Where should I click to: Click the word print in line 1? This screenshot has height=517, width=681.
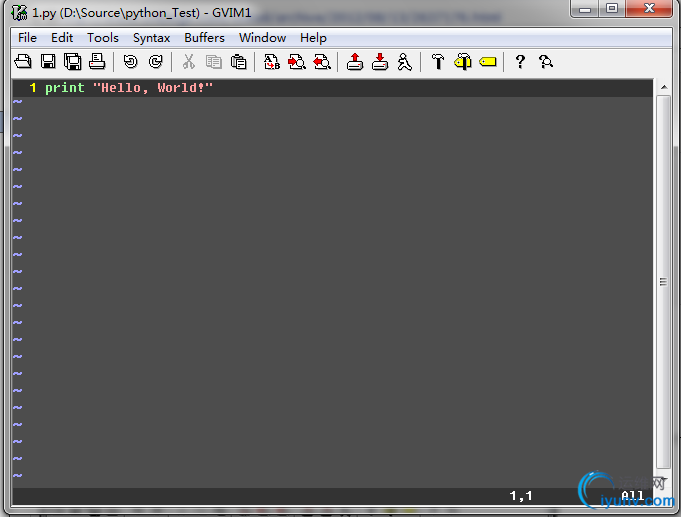tap(65, 88)
